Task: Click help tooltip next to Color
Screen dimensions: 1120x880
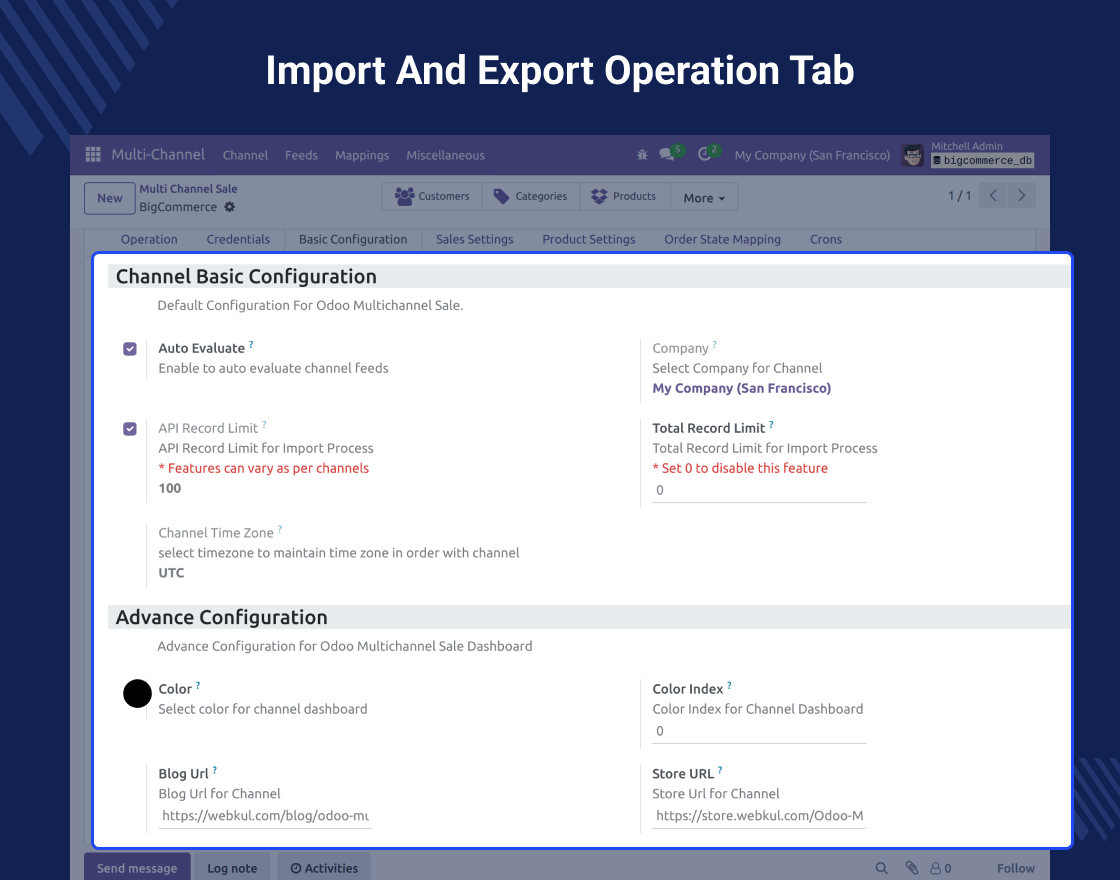Action: coord(198,685)
